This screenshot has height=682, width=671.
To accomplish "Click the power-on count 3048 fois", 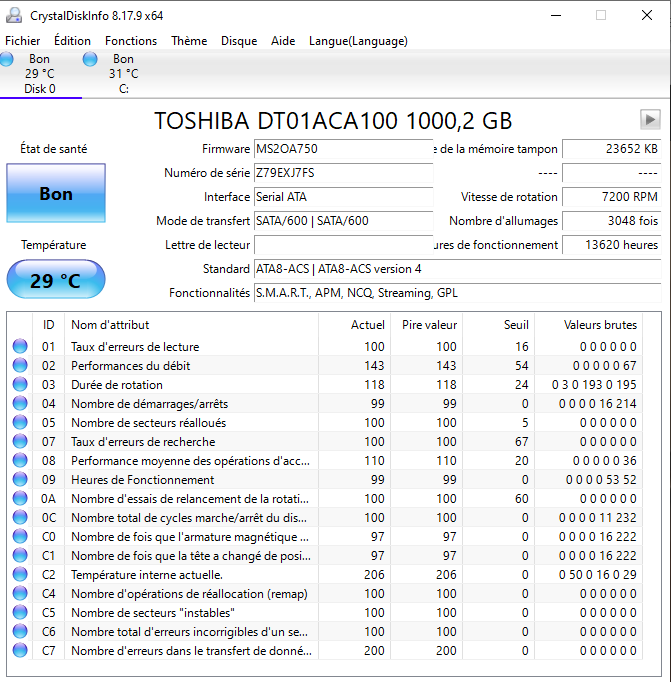I will (611, 221).
